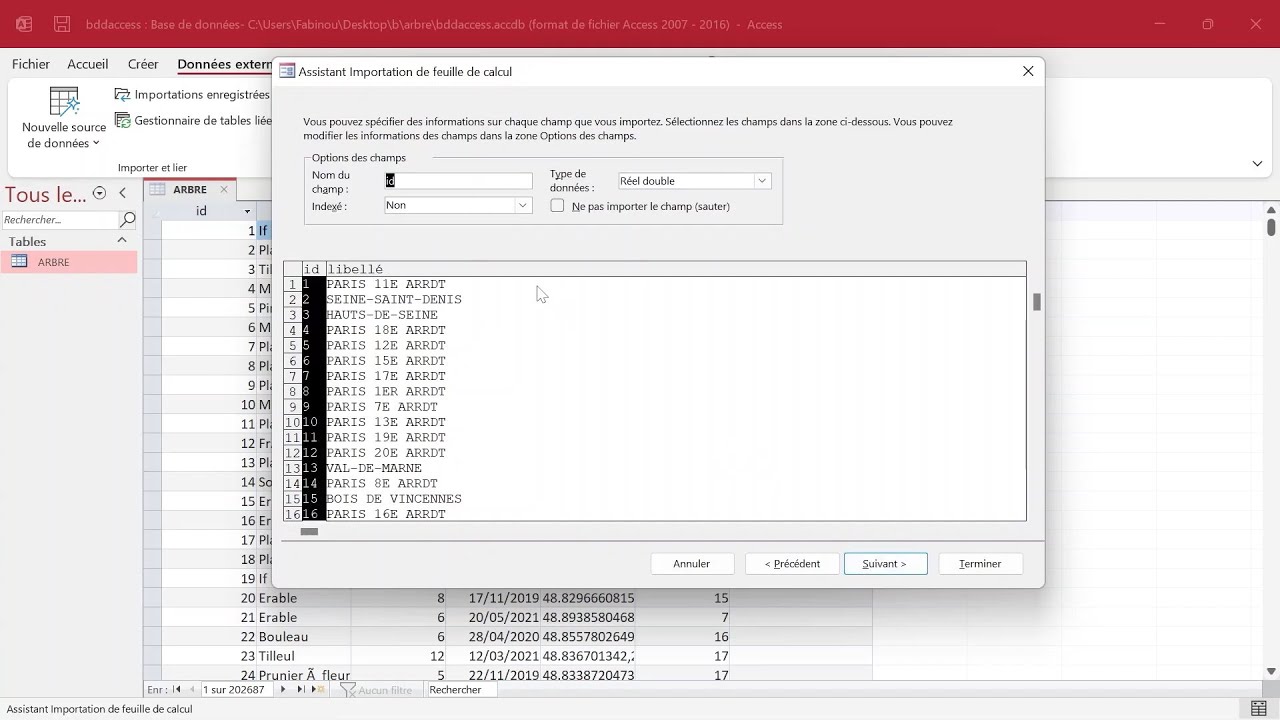Open the Type de données dropdown
Screen dimensions: 1280x720
coord(761,181)
